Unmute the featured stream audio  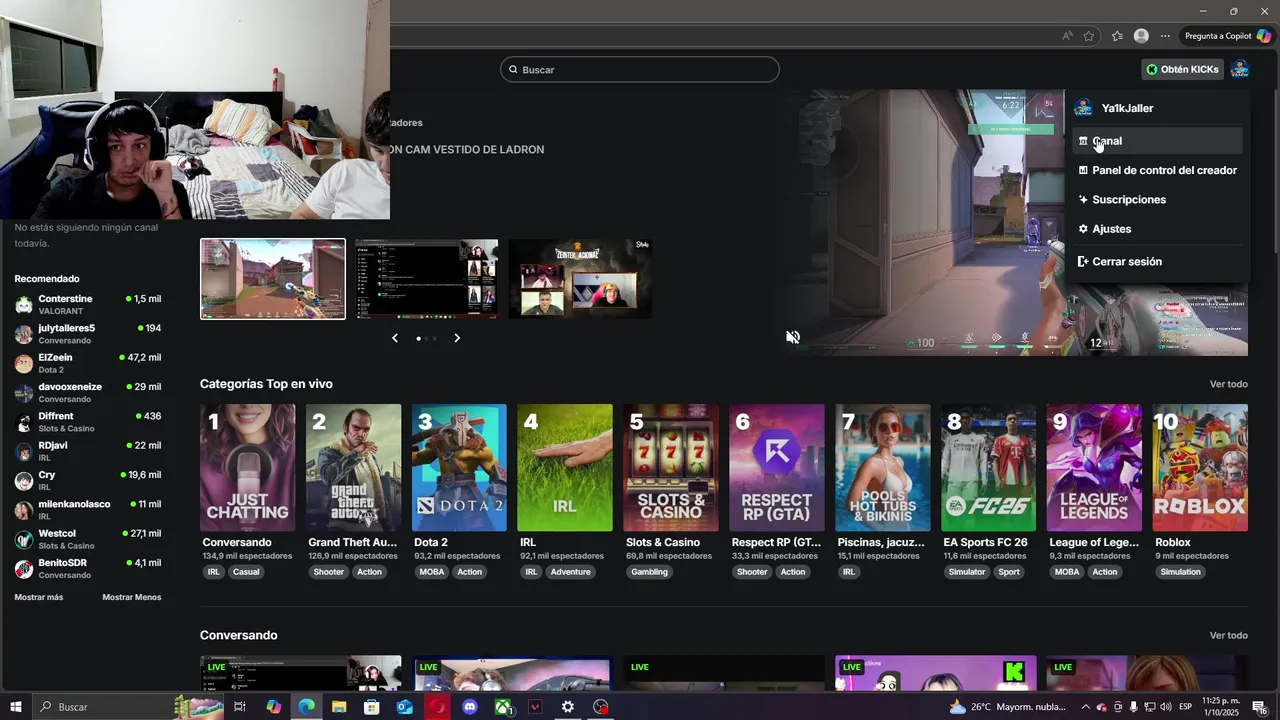coord(793,338)
